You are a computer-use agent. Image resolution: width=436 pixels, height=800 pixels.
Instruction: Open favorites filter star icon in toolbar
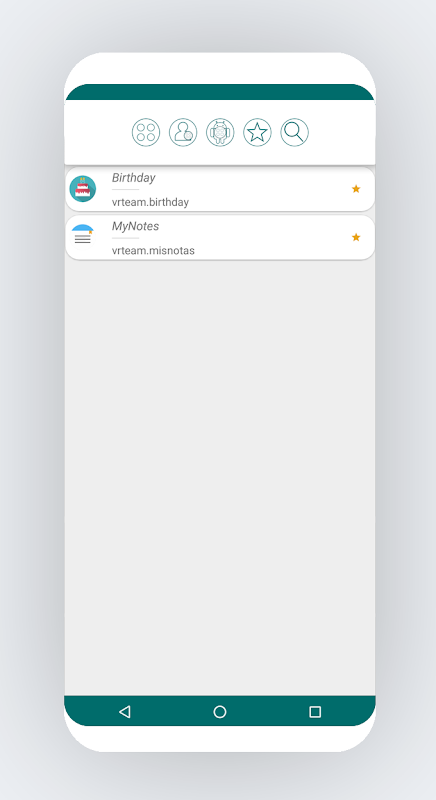click(258, 133)
